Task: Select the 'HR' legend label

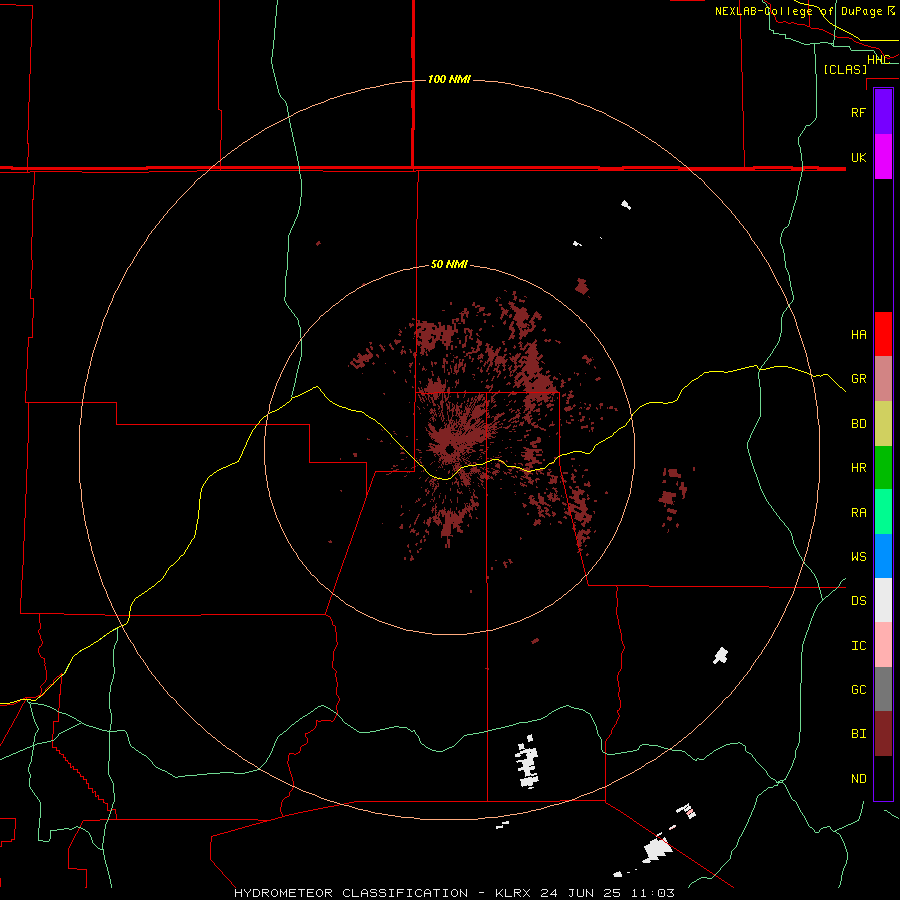Action: point(858,468)
